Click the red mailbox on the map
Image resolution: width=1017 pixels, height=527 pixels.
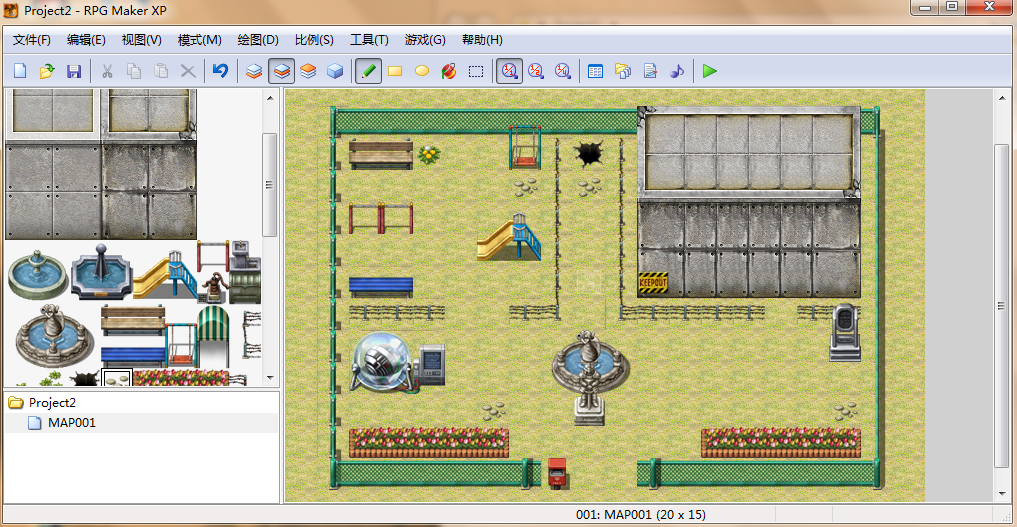pyautogui.click(x=557, y=473)
